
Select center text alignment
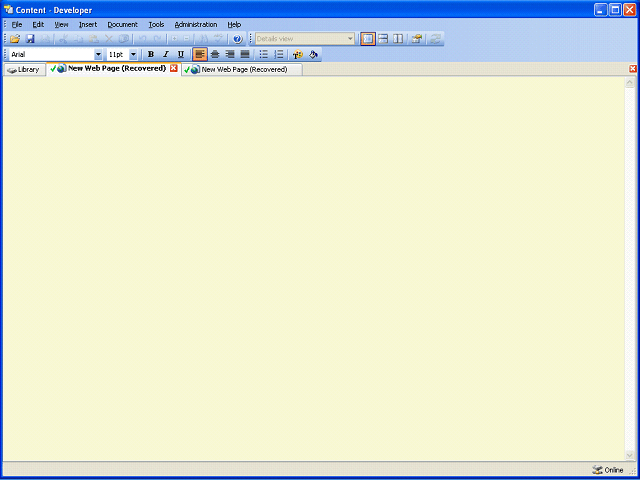pos(215,54)
